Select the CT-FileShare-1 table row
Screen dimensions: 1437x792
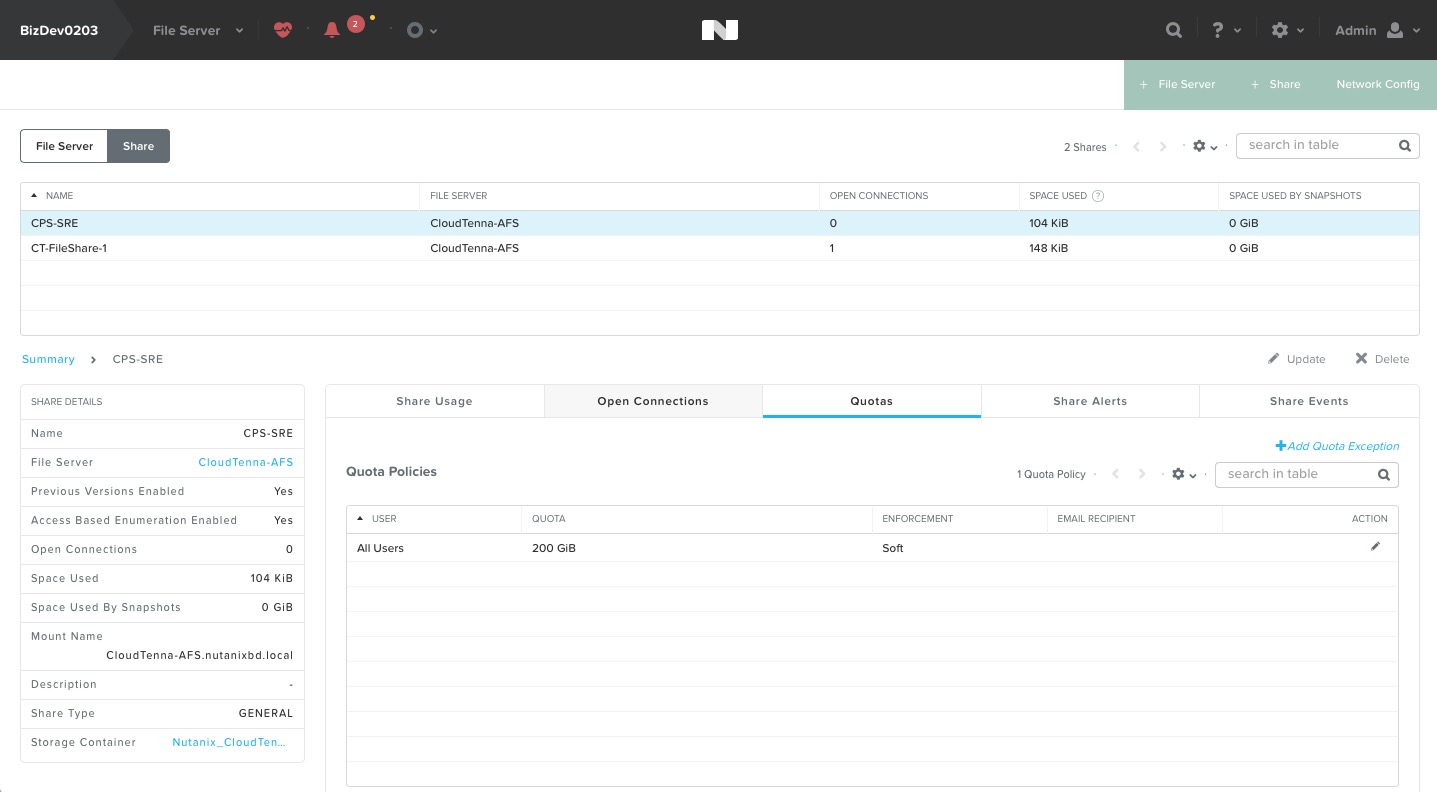[x=719, y=248]
